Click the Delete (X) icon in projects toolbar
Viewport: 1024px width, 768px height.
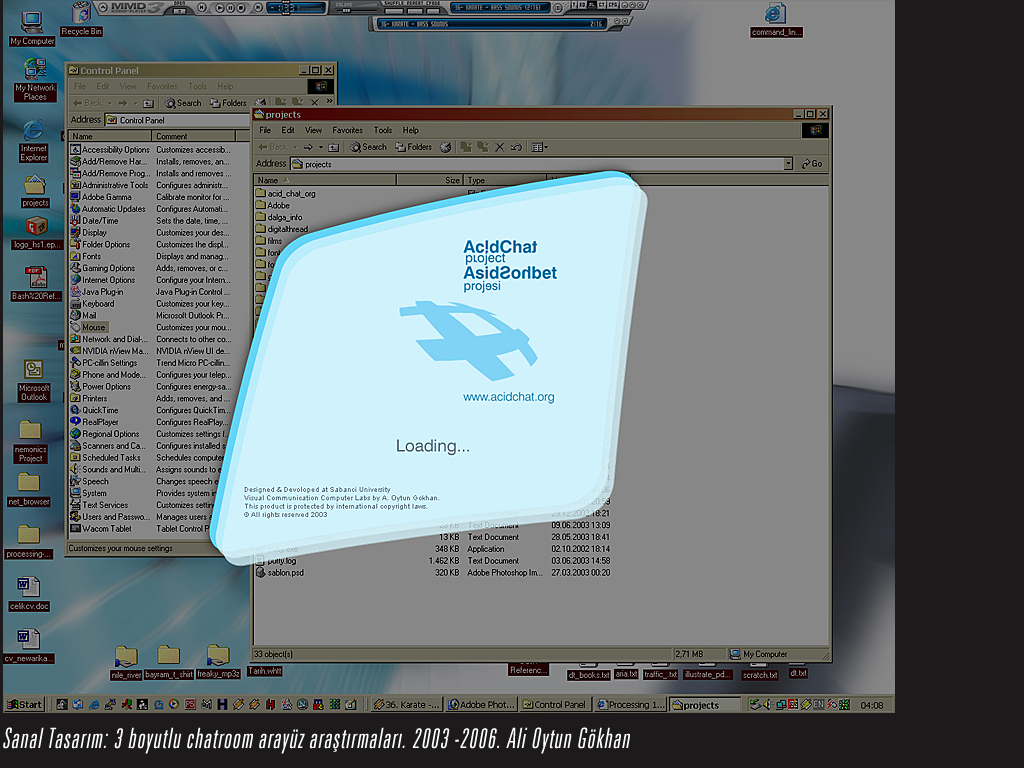pos(500,147)
